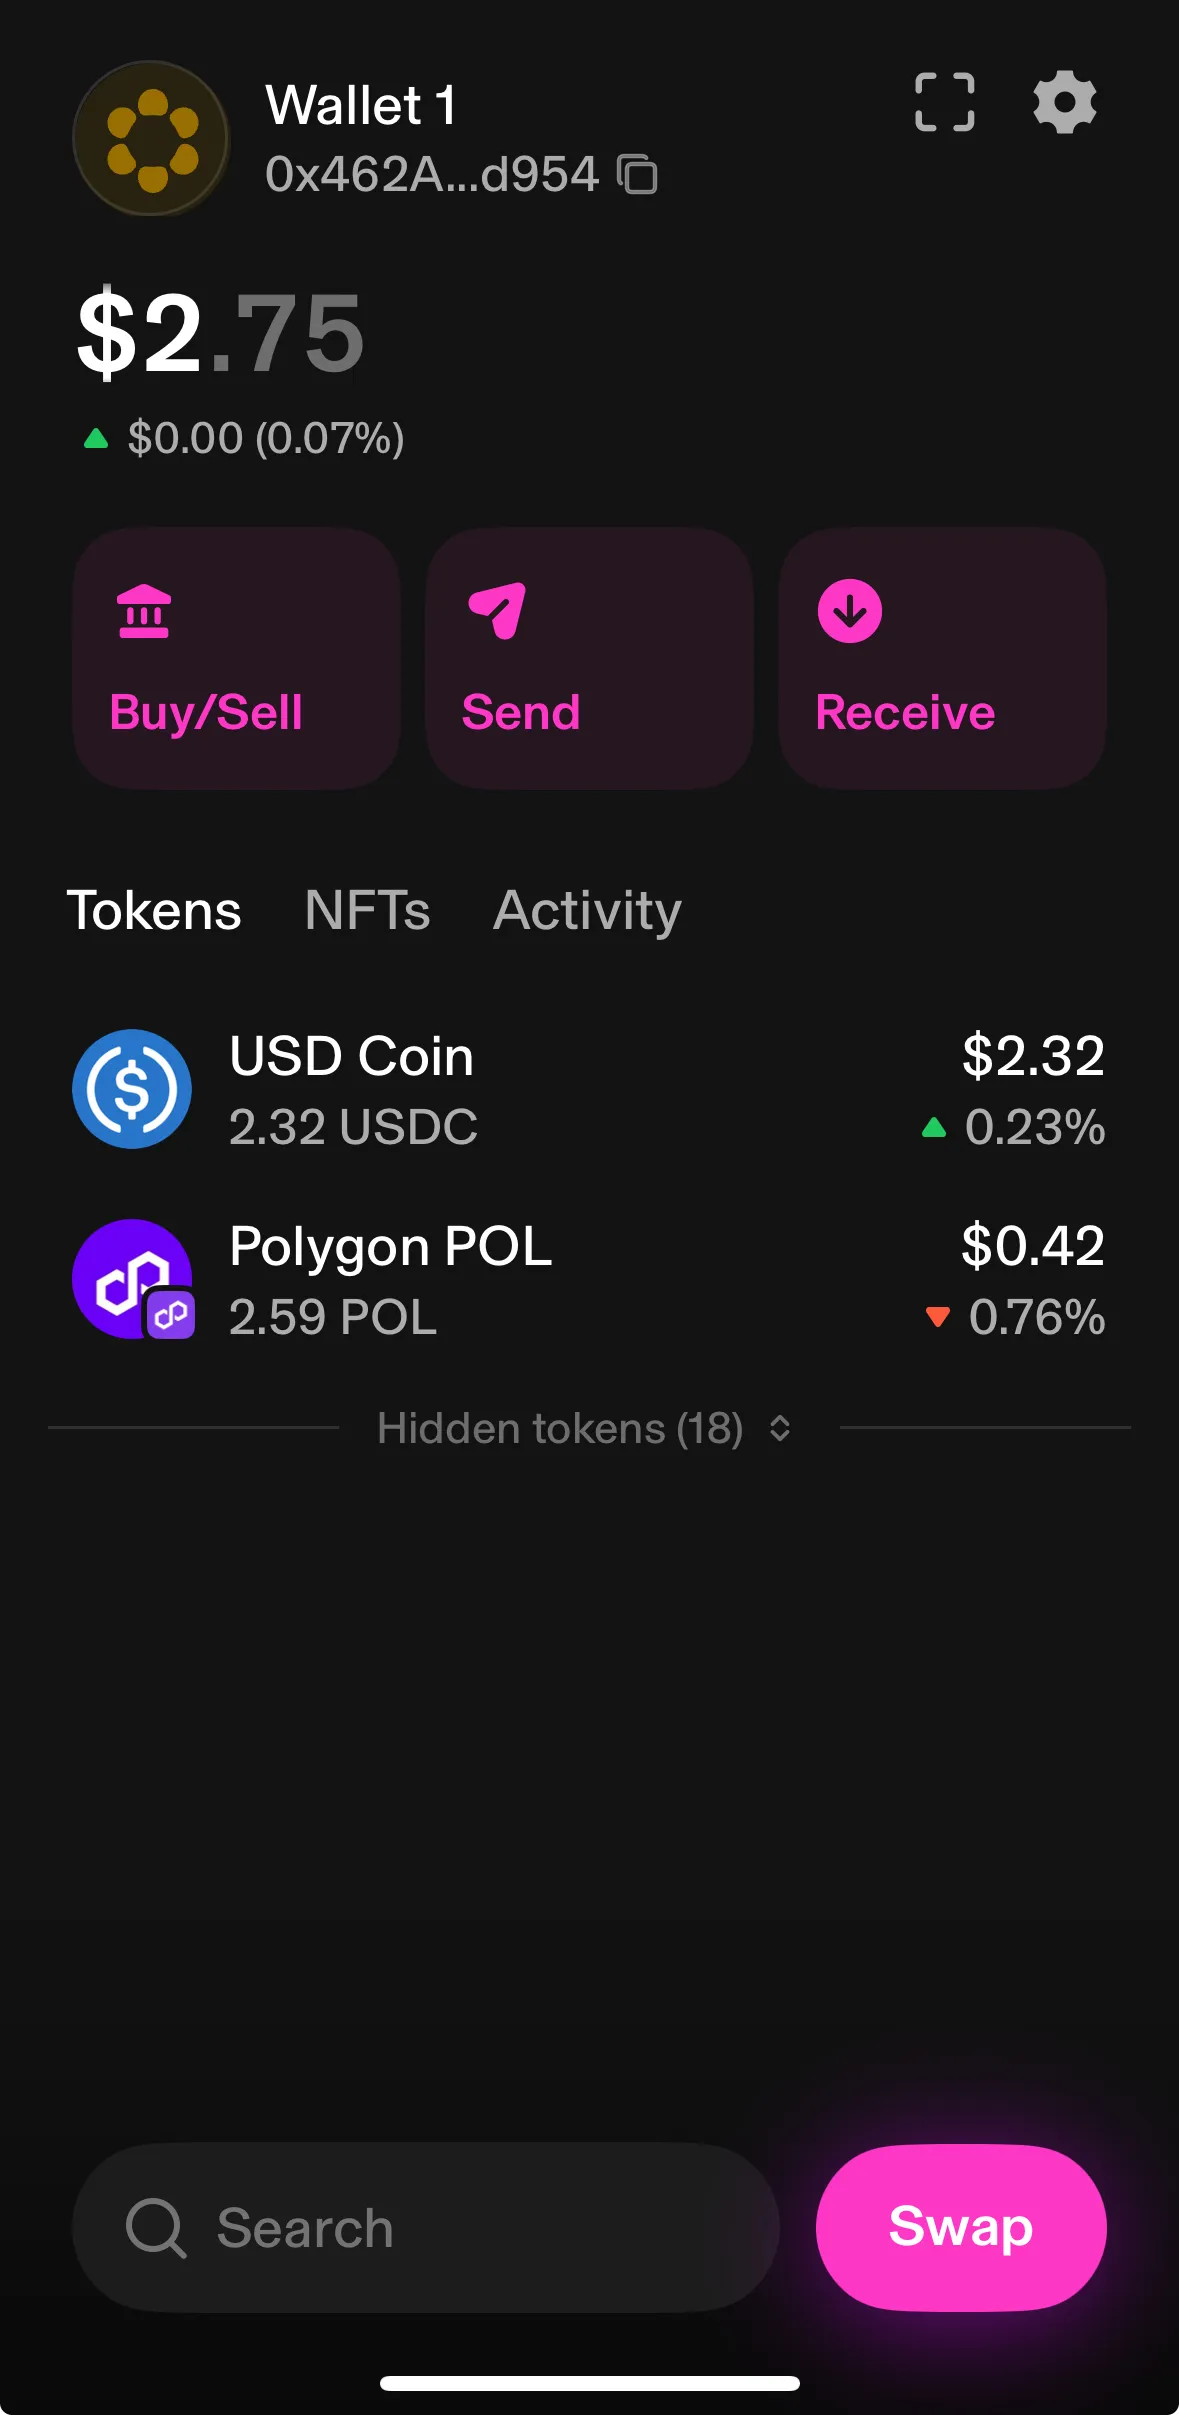Image resolution: width=1179 pixels, height=2415 pixels.
Task: Click the bank icon on Buy/Sell
Action: (x=144, y=611)
